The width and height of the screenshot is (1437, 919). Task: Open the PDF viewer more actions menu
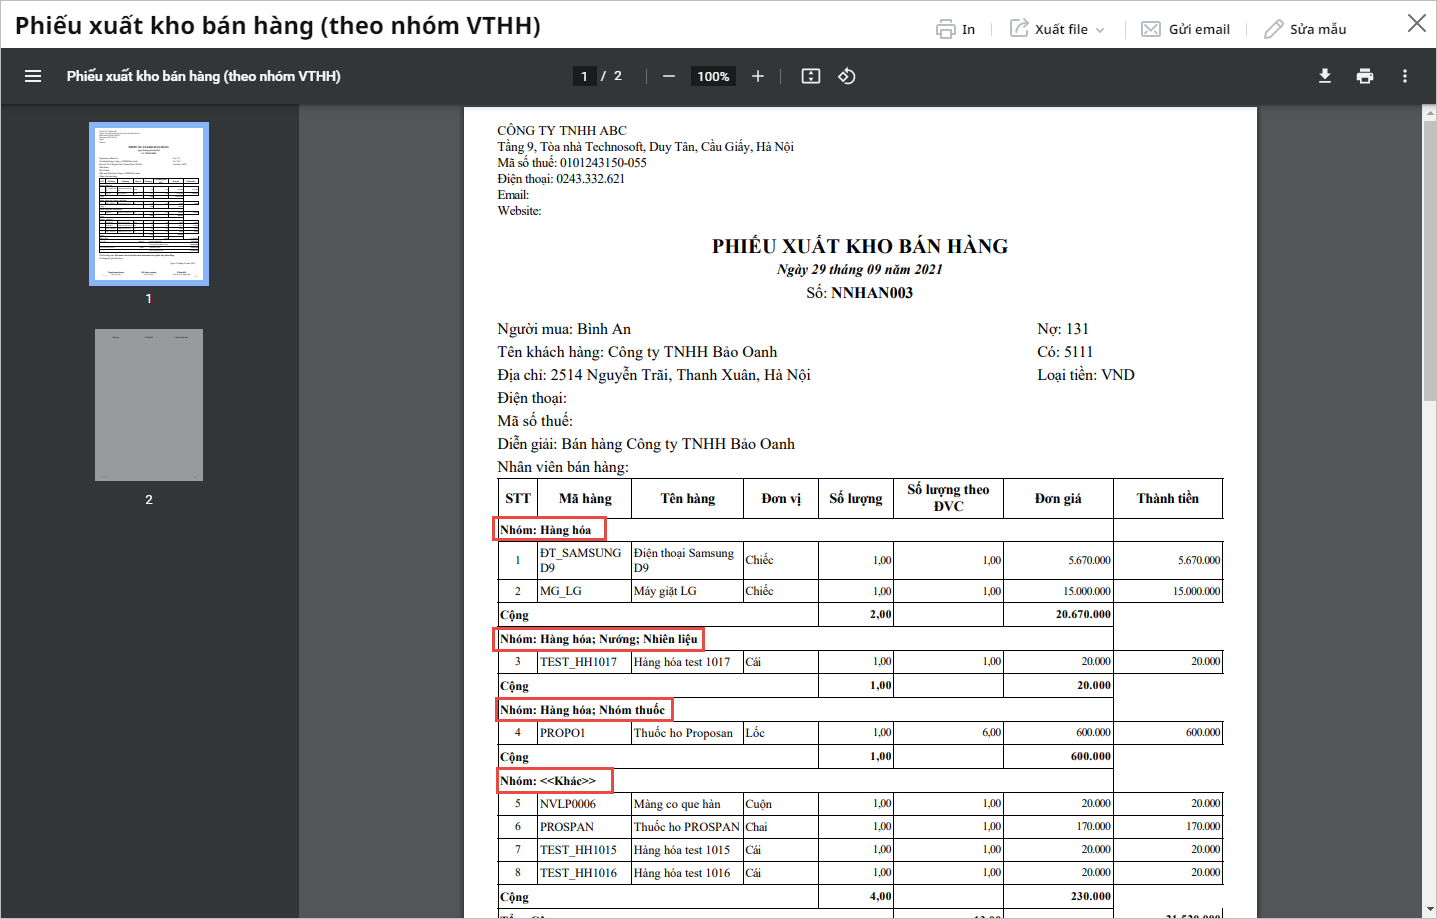point(1405,76)
